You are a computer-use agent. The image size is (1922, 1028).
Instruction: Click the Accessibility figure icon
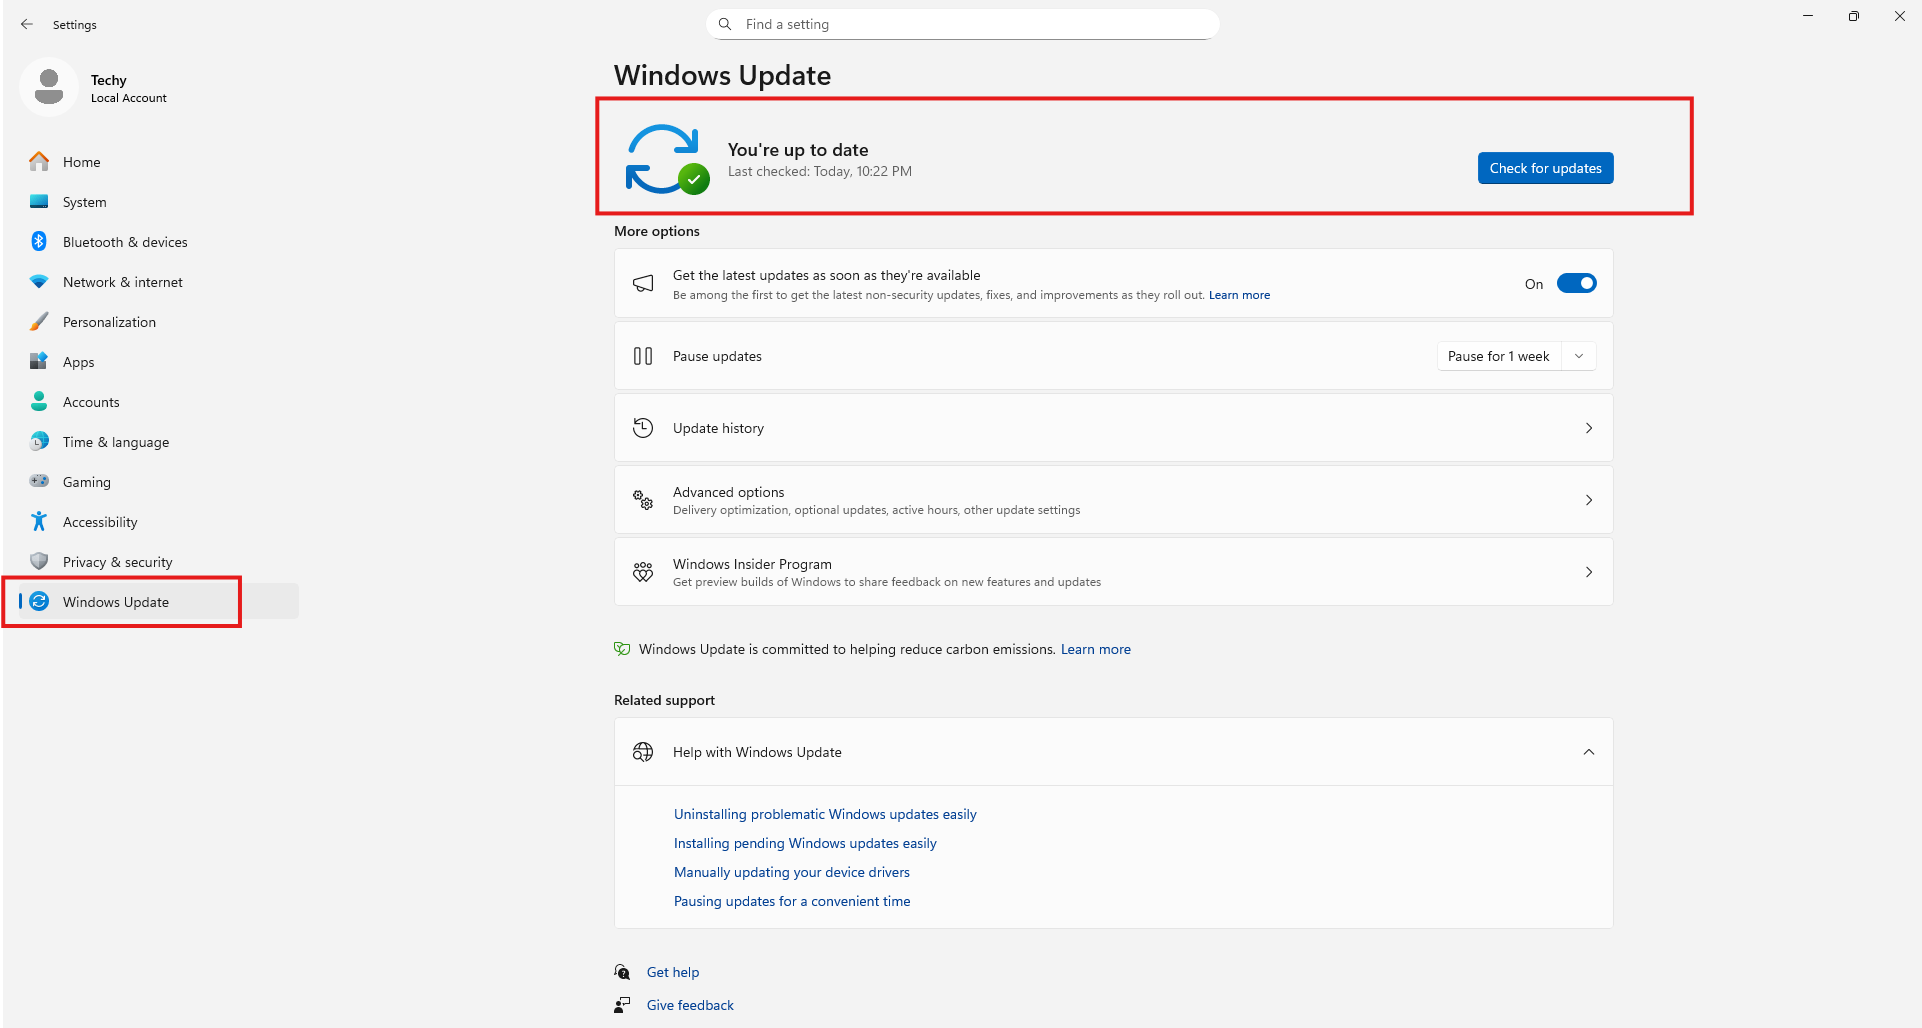(x=39, y=522)
